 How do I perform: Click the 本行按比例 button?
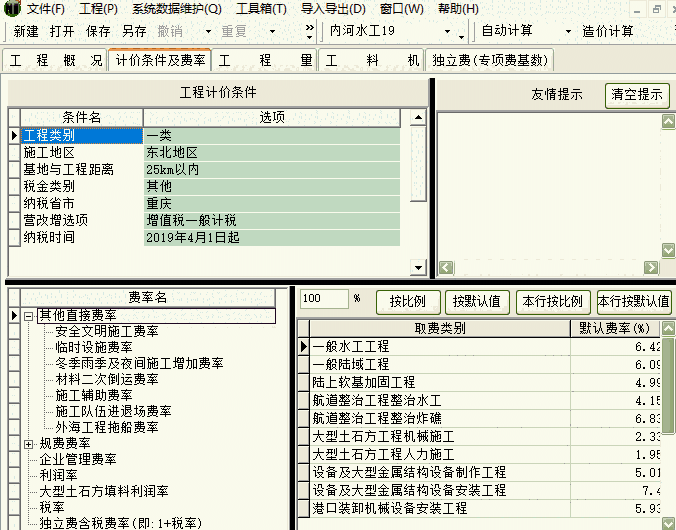coord(553,301)
